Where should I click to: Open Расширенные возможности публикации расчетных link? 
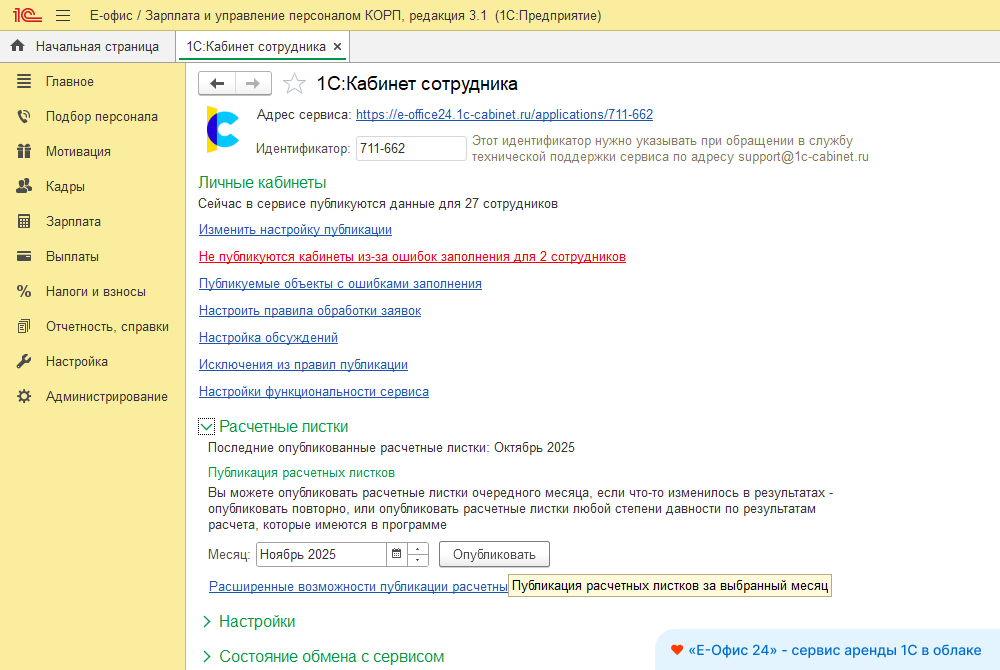358,586
